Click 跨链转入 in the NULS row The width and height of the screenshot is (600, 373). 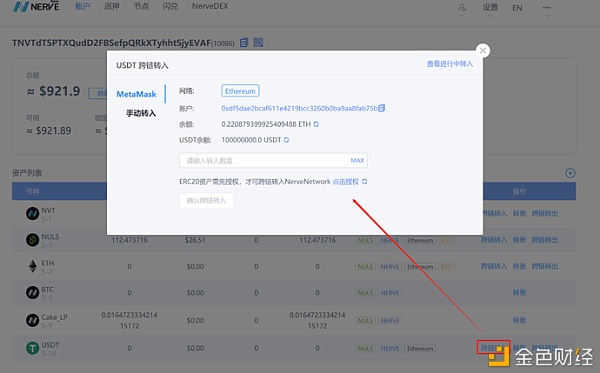(494, 240)
